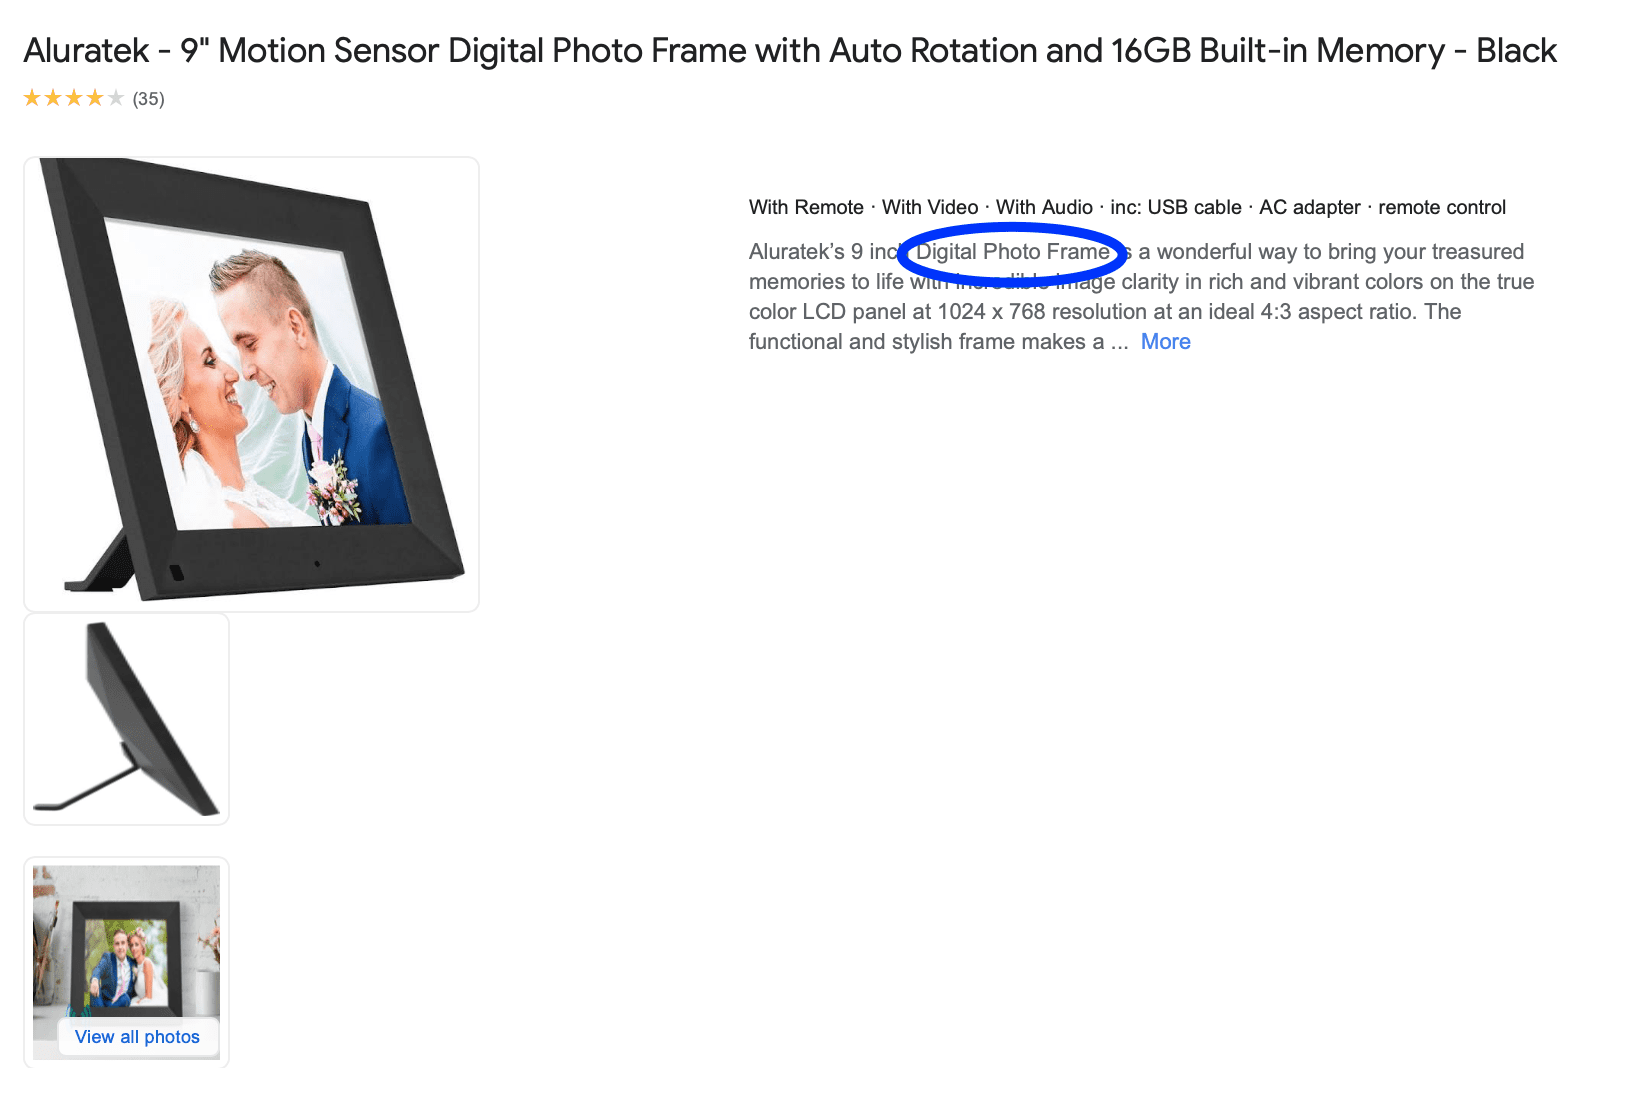Click the remote control feature text
The image size is (1626, 1098).
(1442, 207)
